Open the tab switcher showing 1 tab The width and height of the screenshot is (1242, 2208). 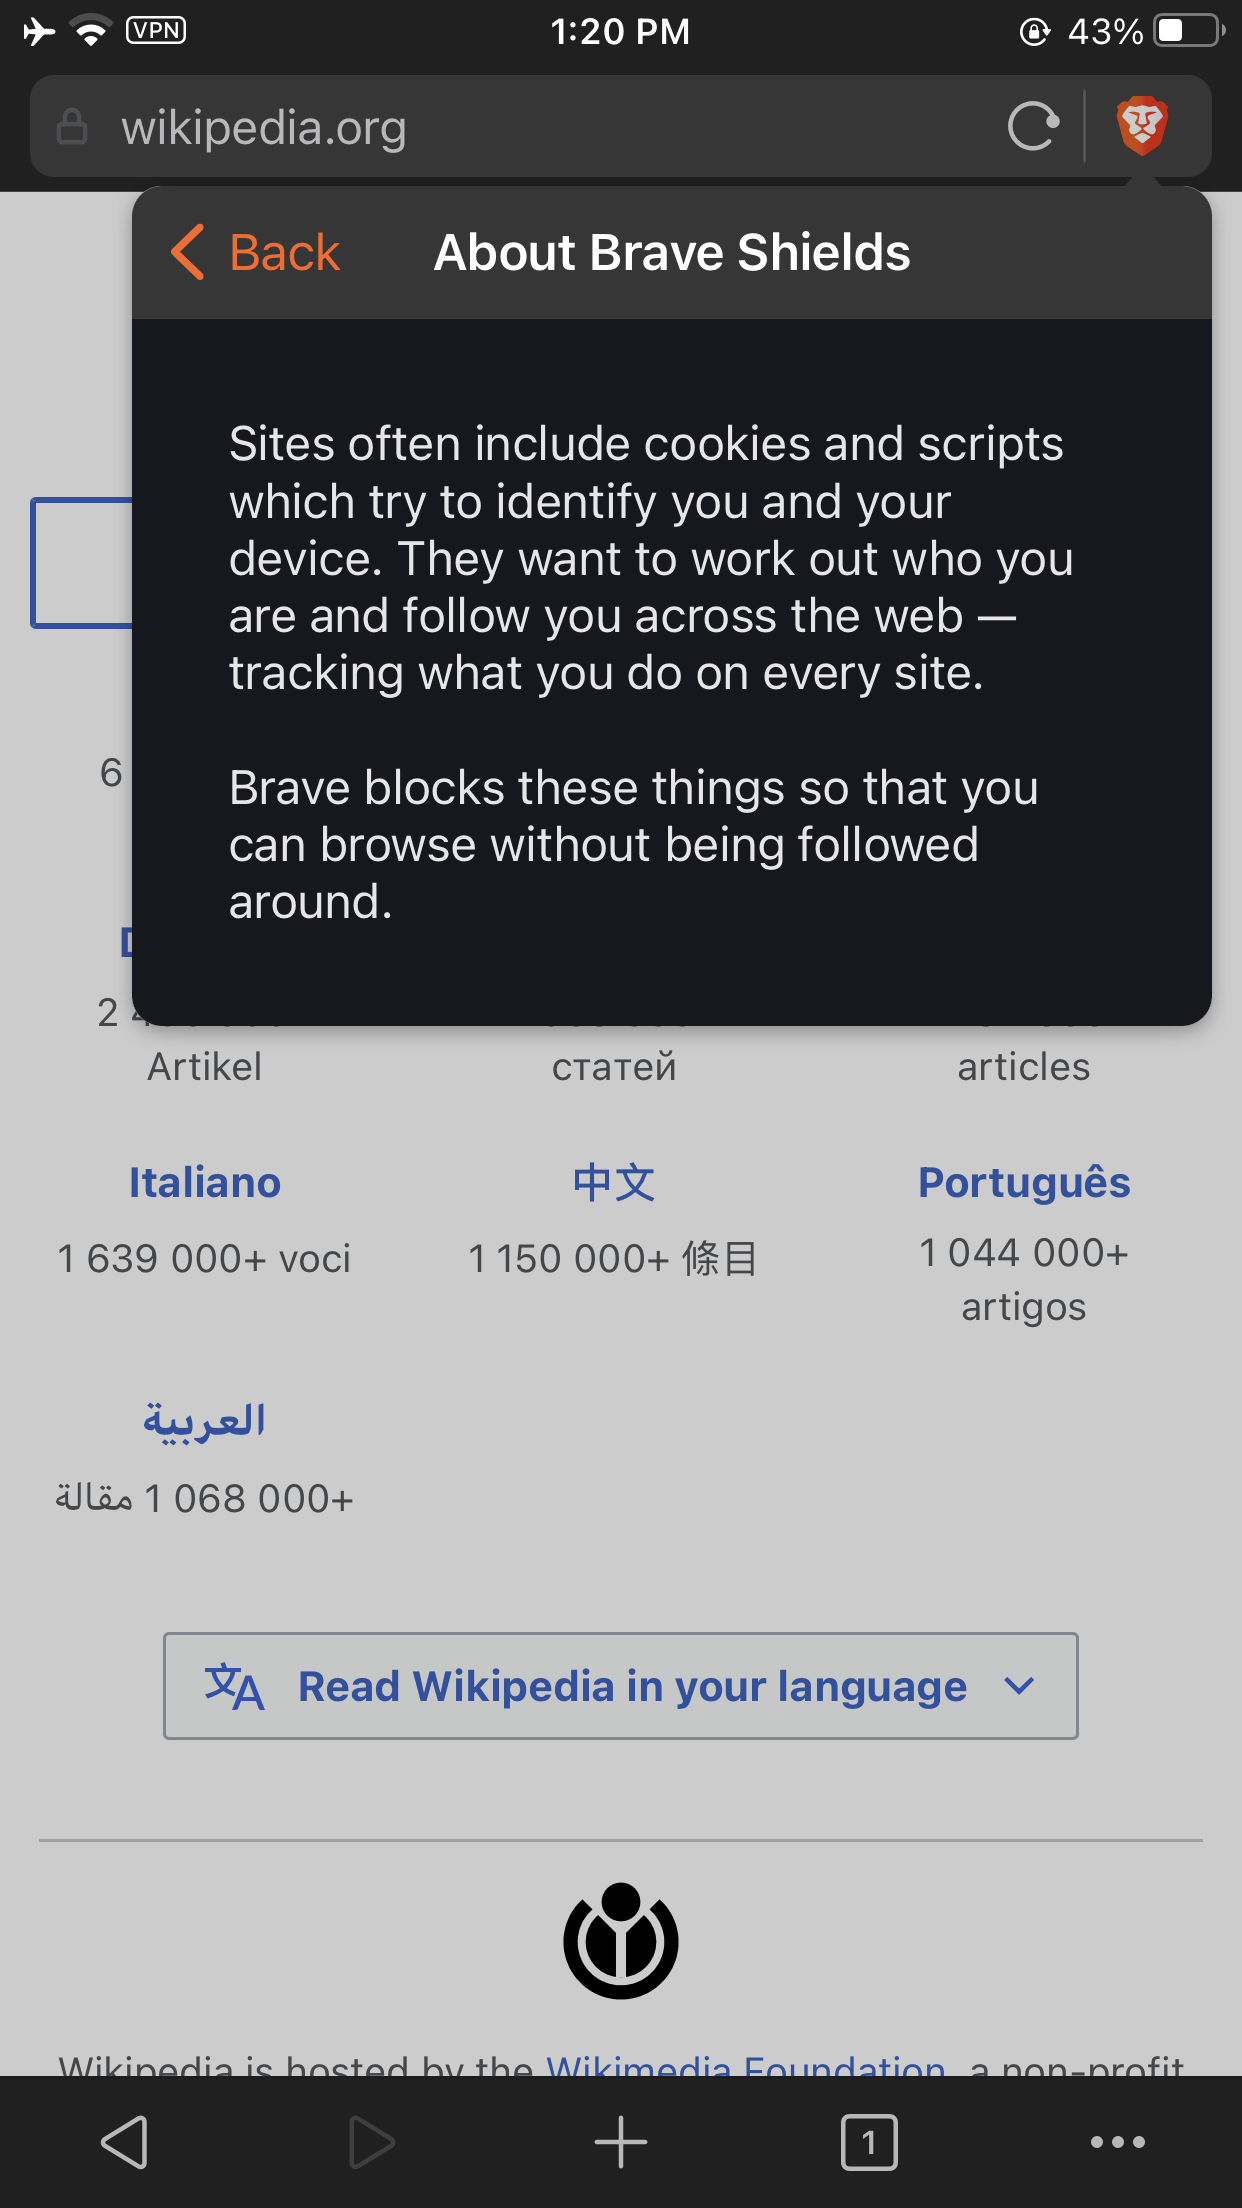[869, 2142]
